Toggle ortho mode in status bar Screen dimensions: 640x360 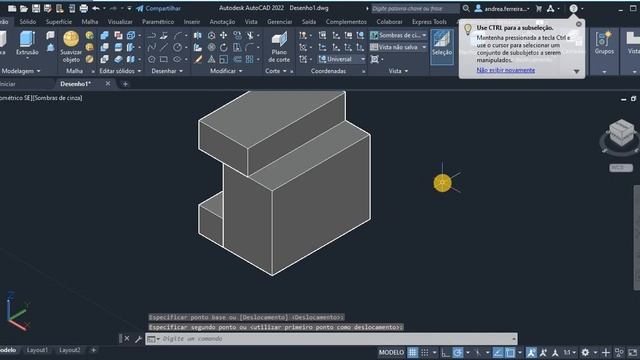pos(445,353)
